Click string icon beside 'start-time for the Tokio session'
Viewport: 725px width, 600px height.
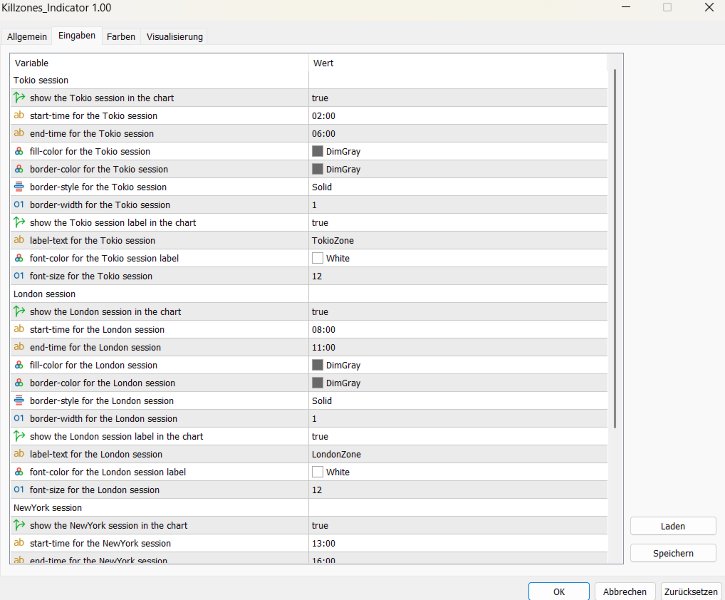tap(19, 115)
